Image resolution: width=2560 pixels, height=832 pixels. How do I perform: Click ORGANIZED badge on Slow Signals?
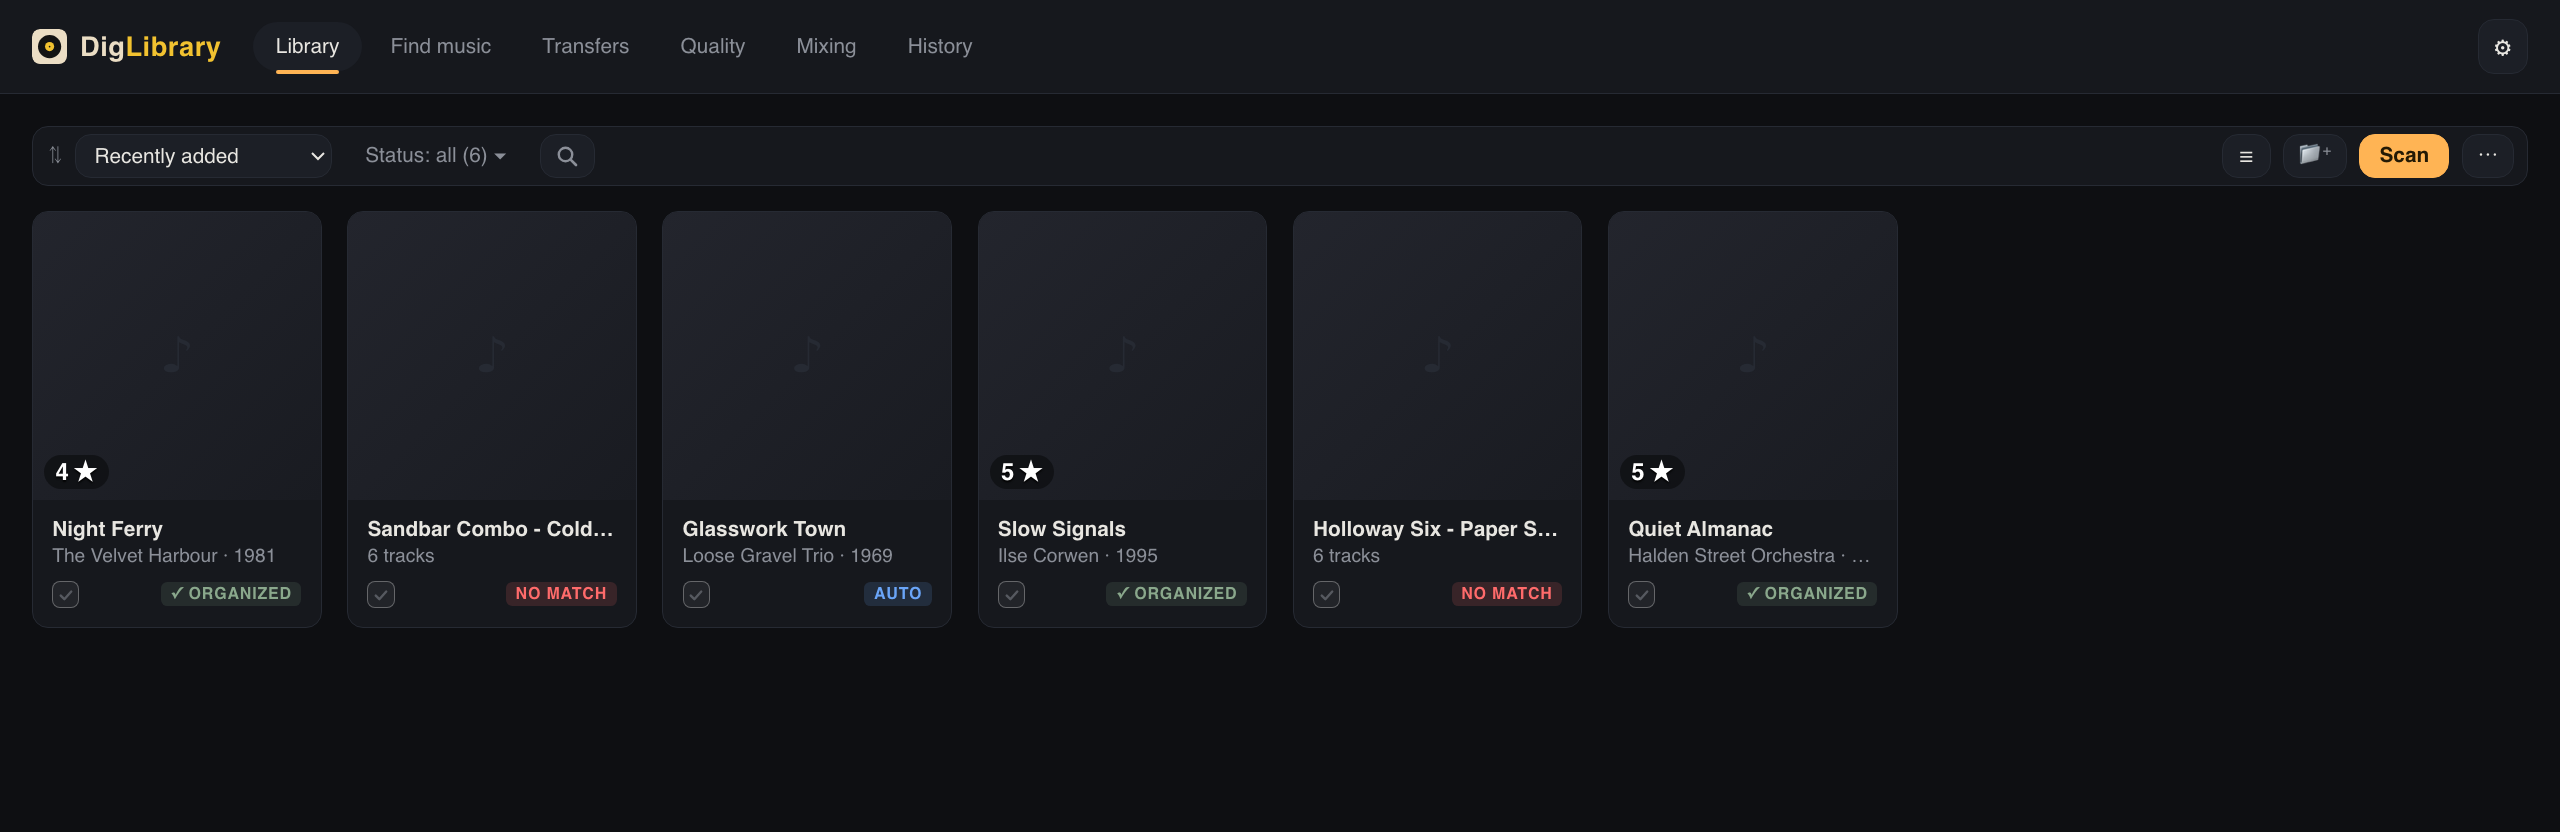click(1176, 593)
